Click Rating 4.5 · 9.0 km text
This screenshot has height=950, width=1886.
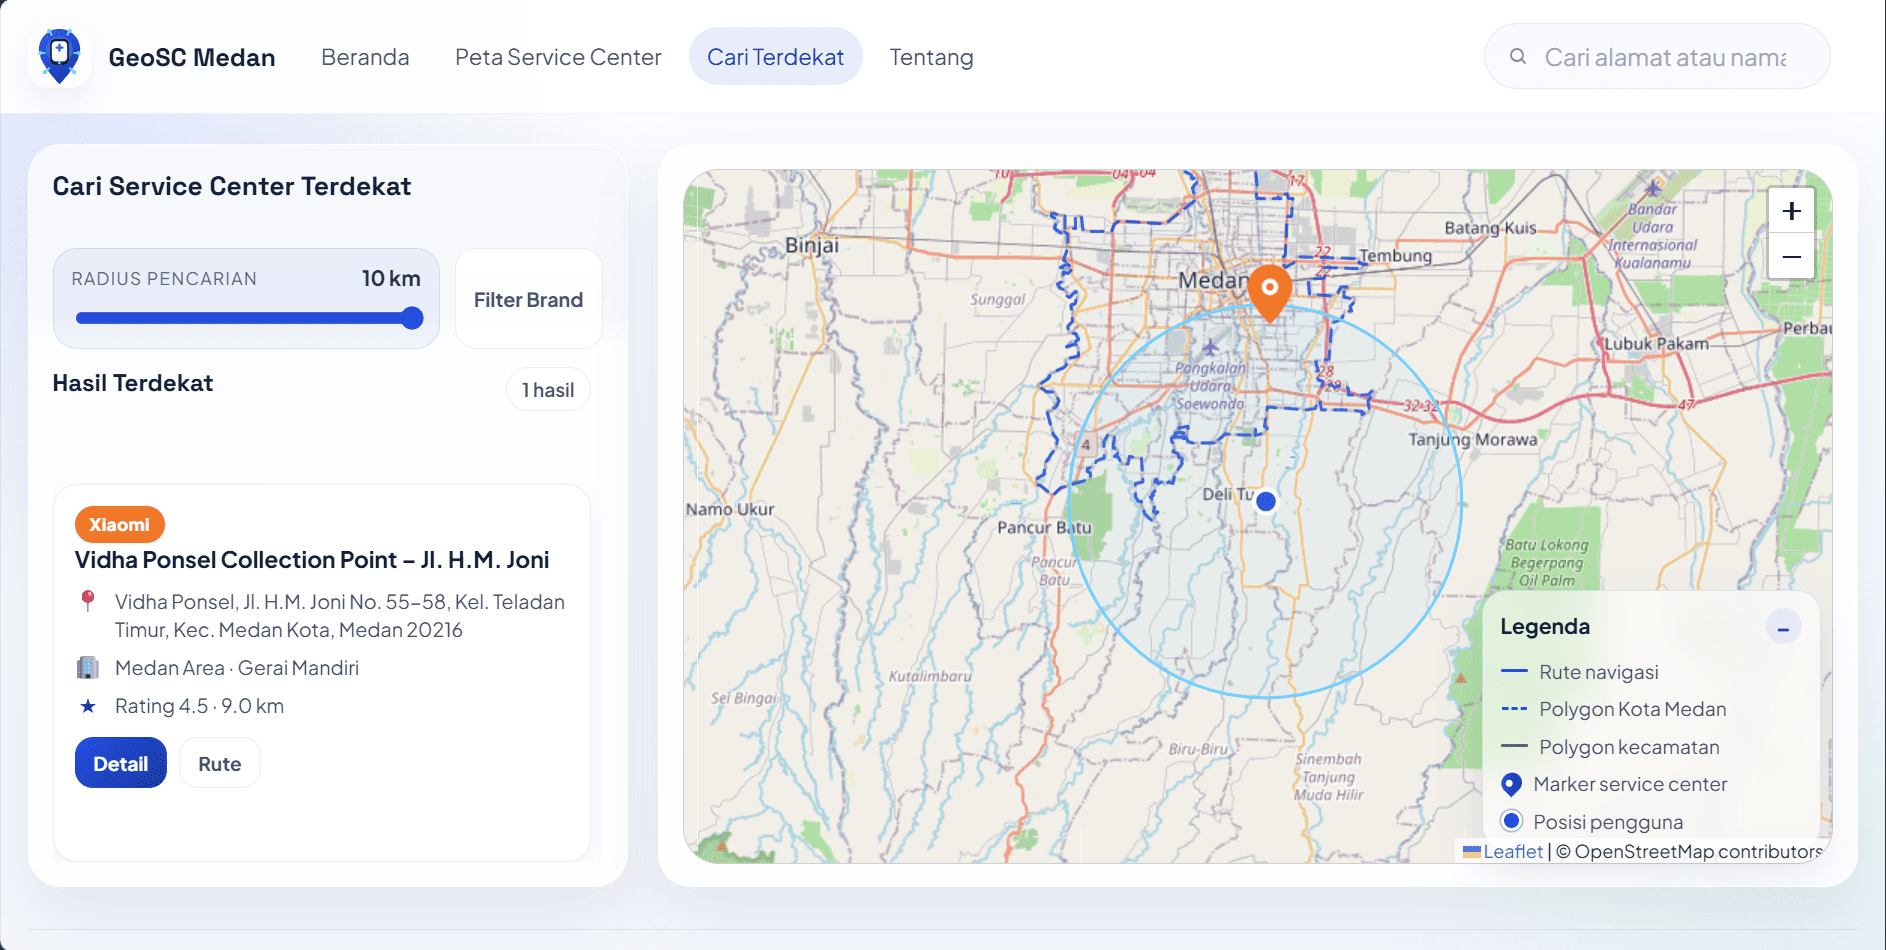200,706
